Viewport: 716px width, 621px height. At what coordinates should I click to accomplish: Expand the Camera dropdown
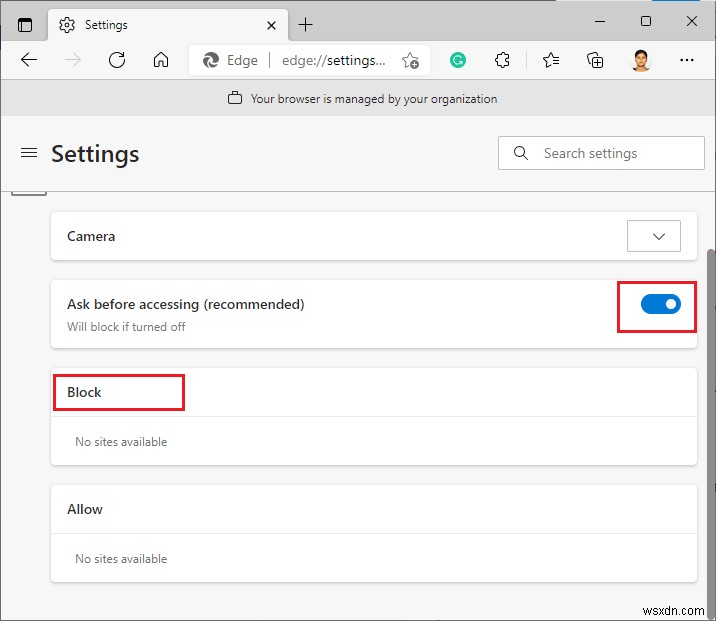pos(658,236)
